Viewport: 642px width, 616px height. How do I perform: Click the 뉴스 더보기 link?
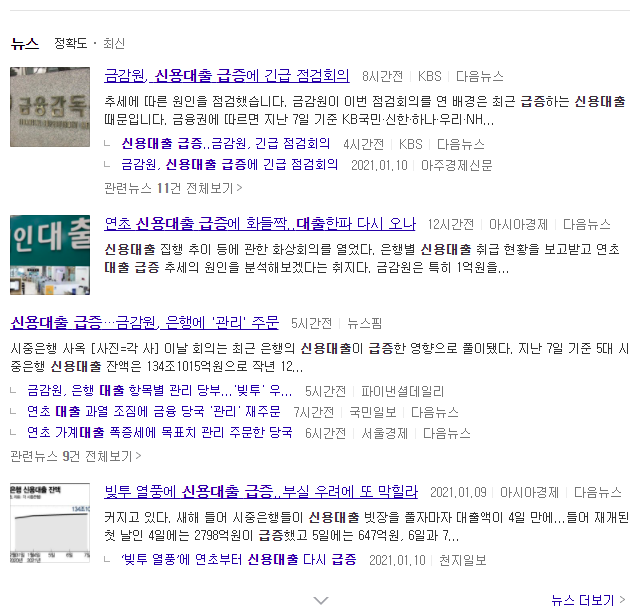coord(588,600)
